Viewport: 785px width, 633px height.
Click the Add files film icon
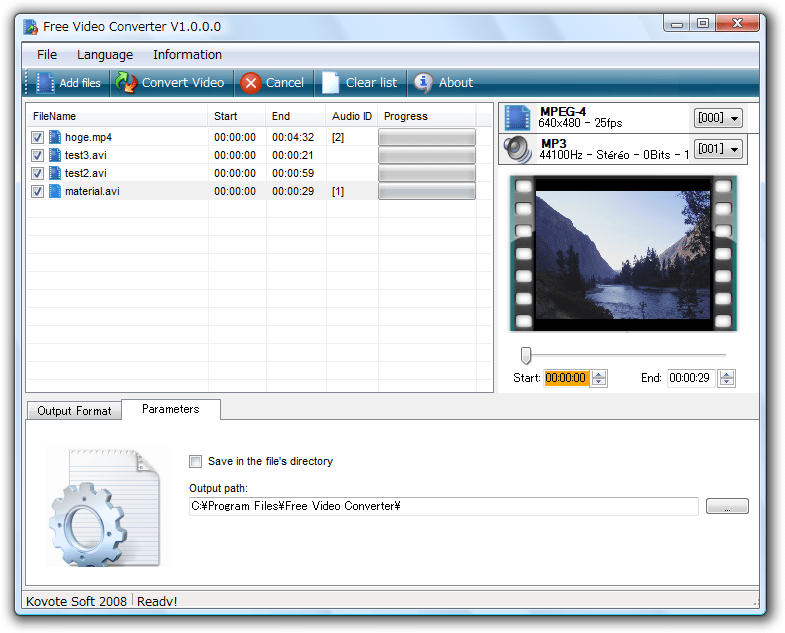[x=45, y=83]
